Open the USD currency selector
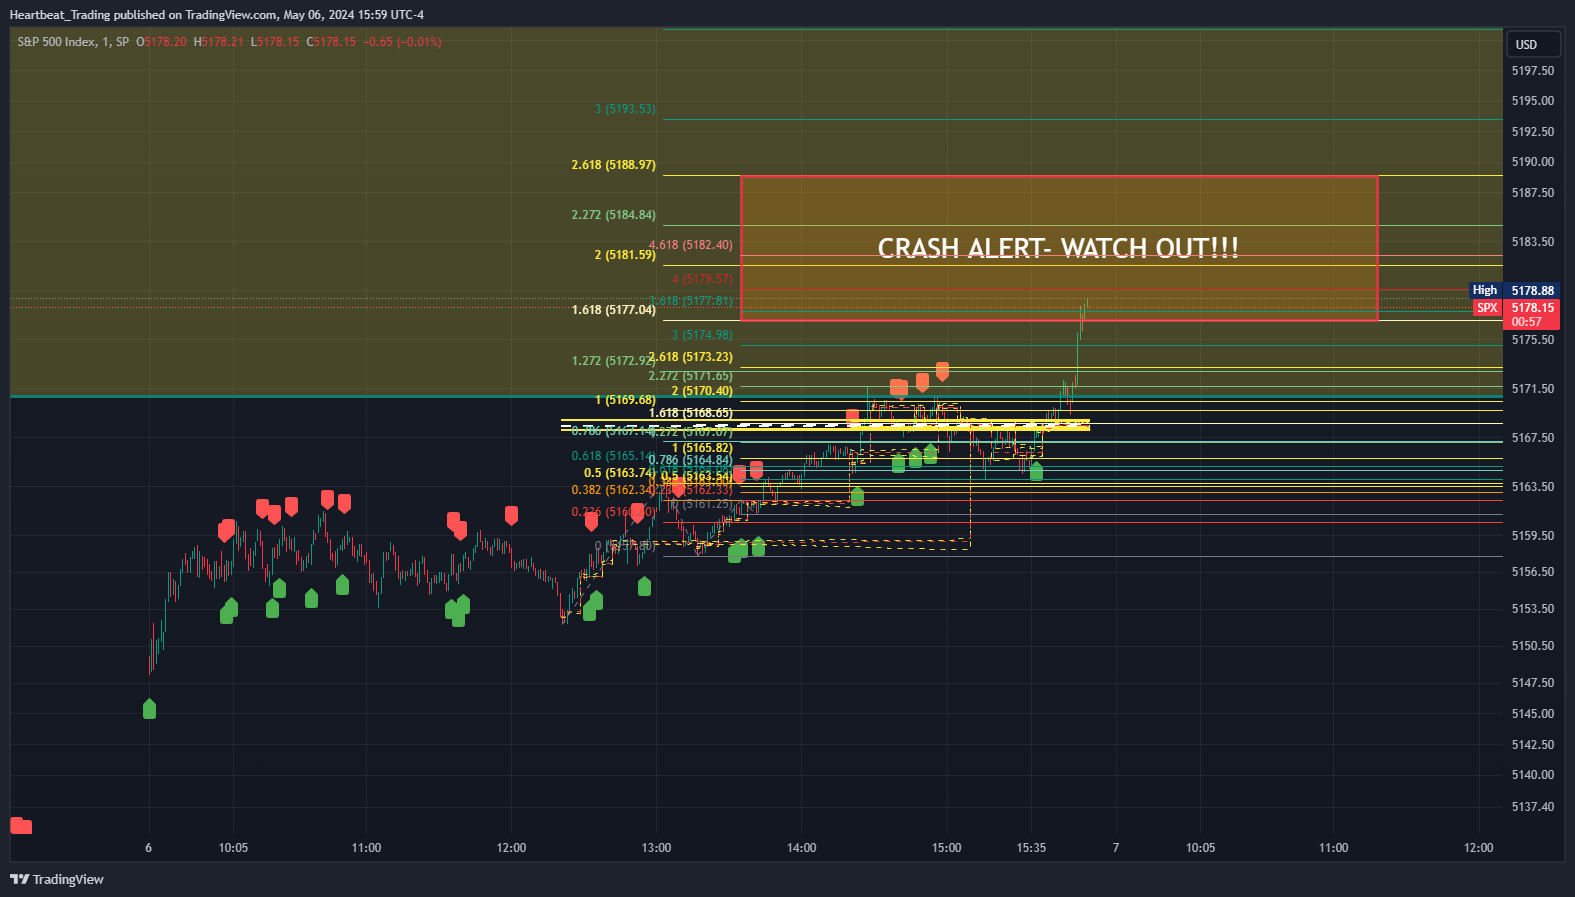The image size is (1575, 897). click(x=1533, y=44)
